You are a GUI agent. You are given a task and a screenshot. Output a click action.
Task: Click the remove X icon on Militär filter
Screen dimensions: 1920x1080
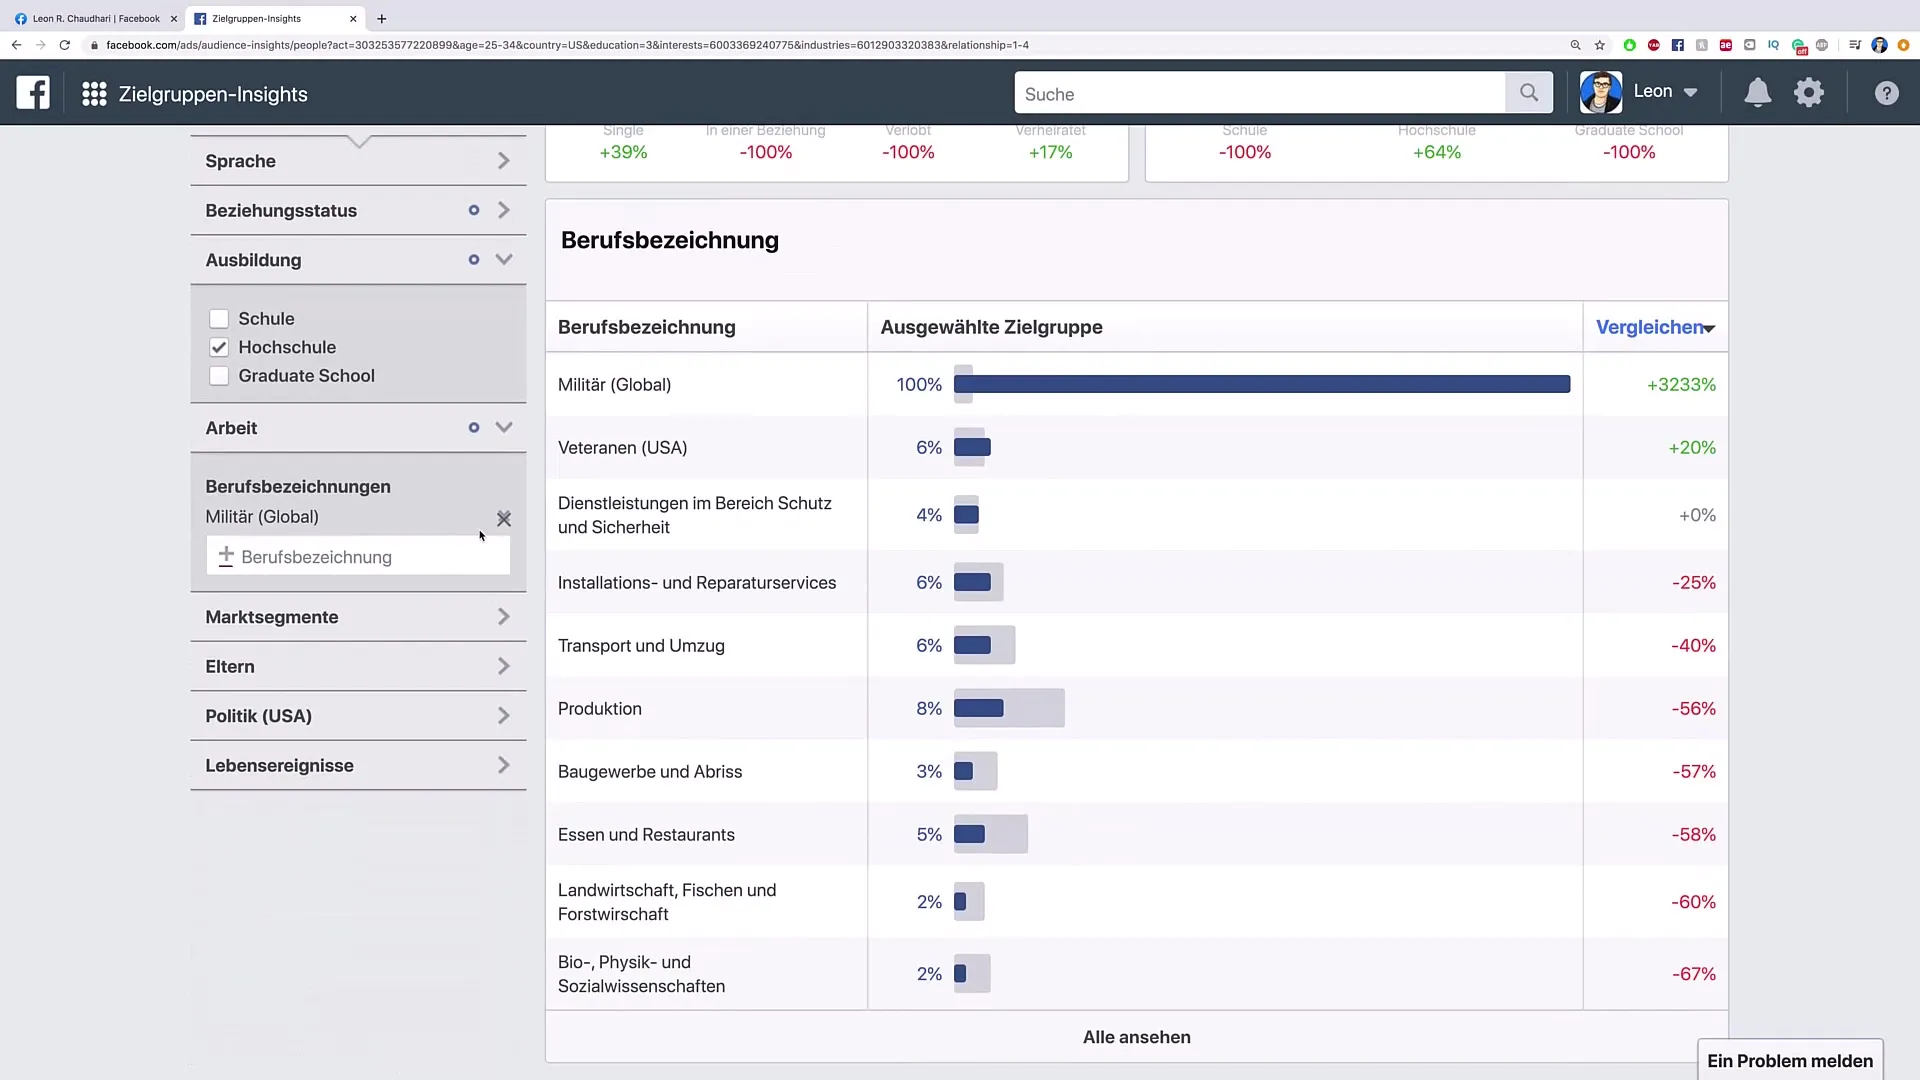(x=502, y=517)
